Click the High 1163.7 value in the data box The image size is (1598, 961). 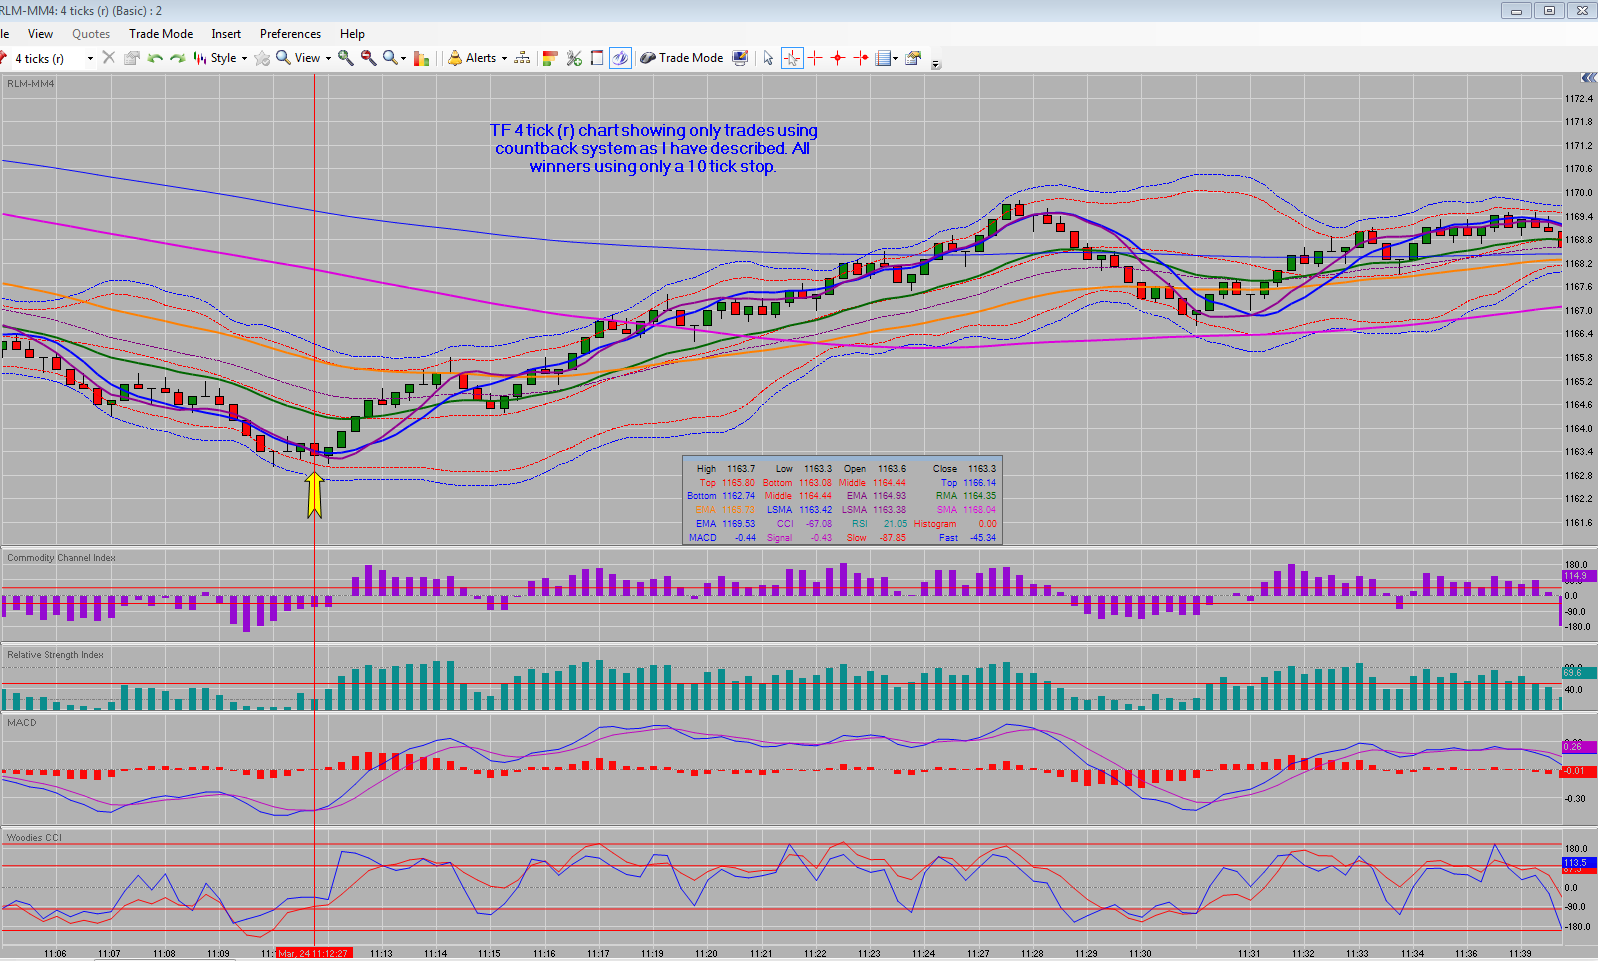[741, 468]
